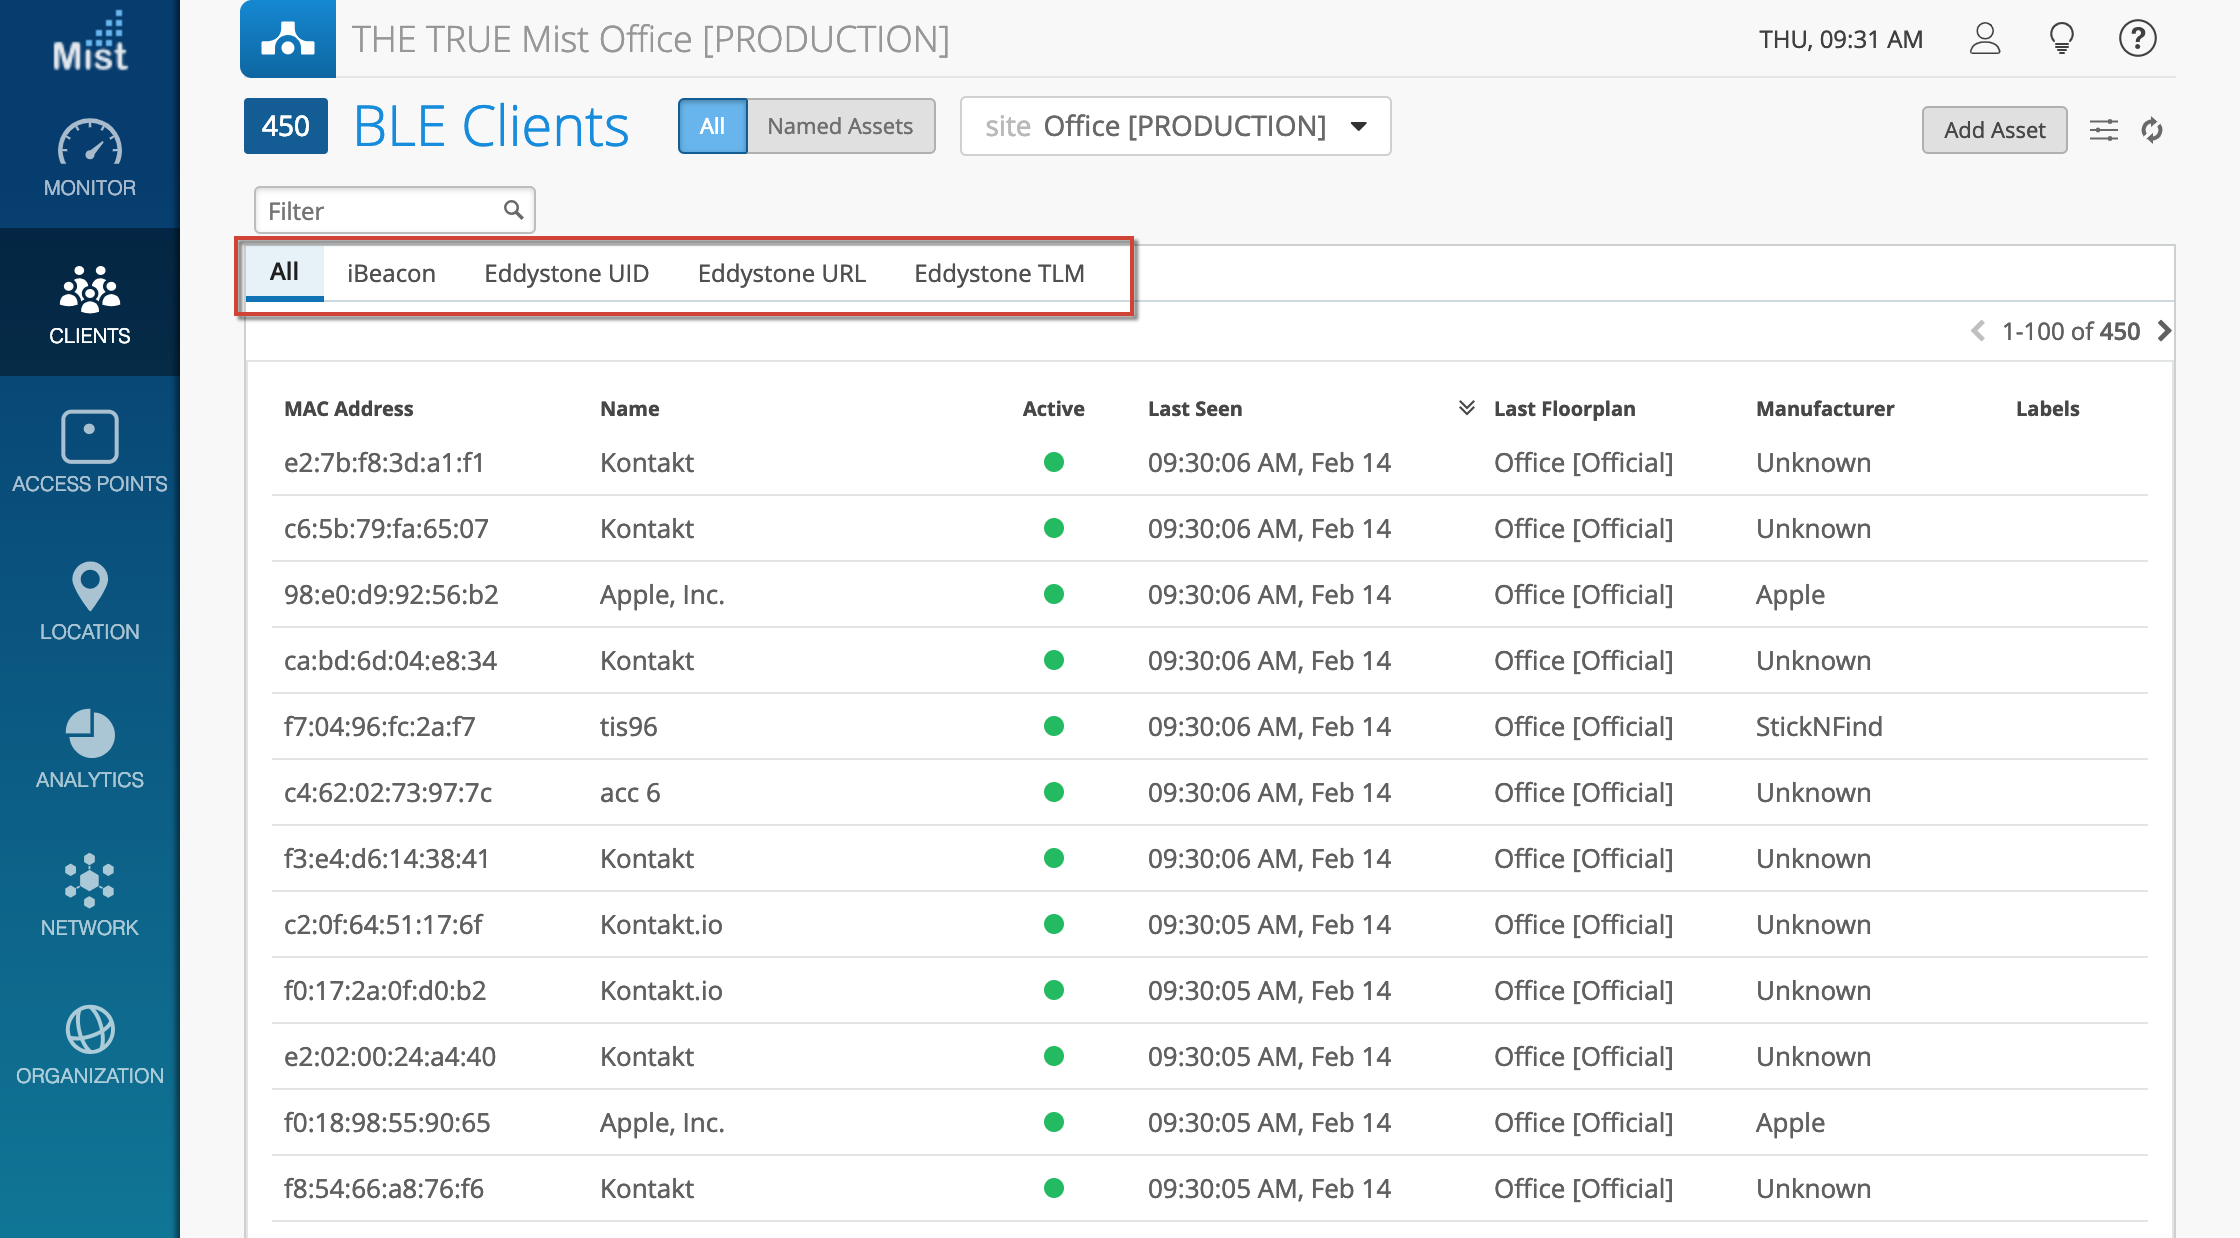Screen dimensions: 2240x1238
Task: Open Network section in sidebar
Action: click(x=89, y=896)
